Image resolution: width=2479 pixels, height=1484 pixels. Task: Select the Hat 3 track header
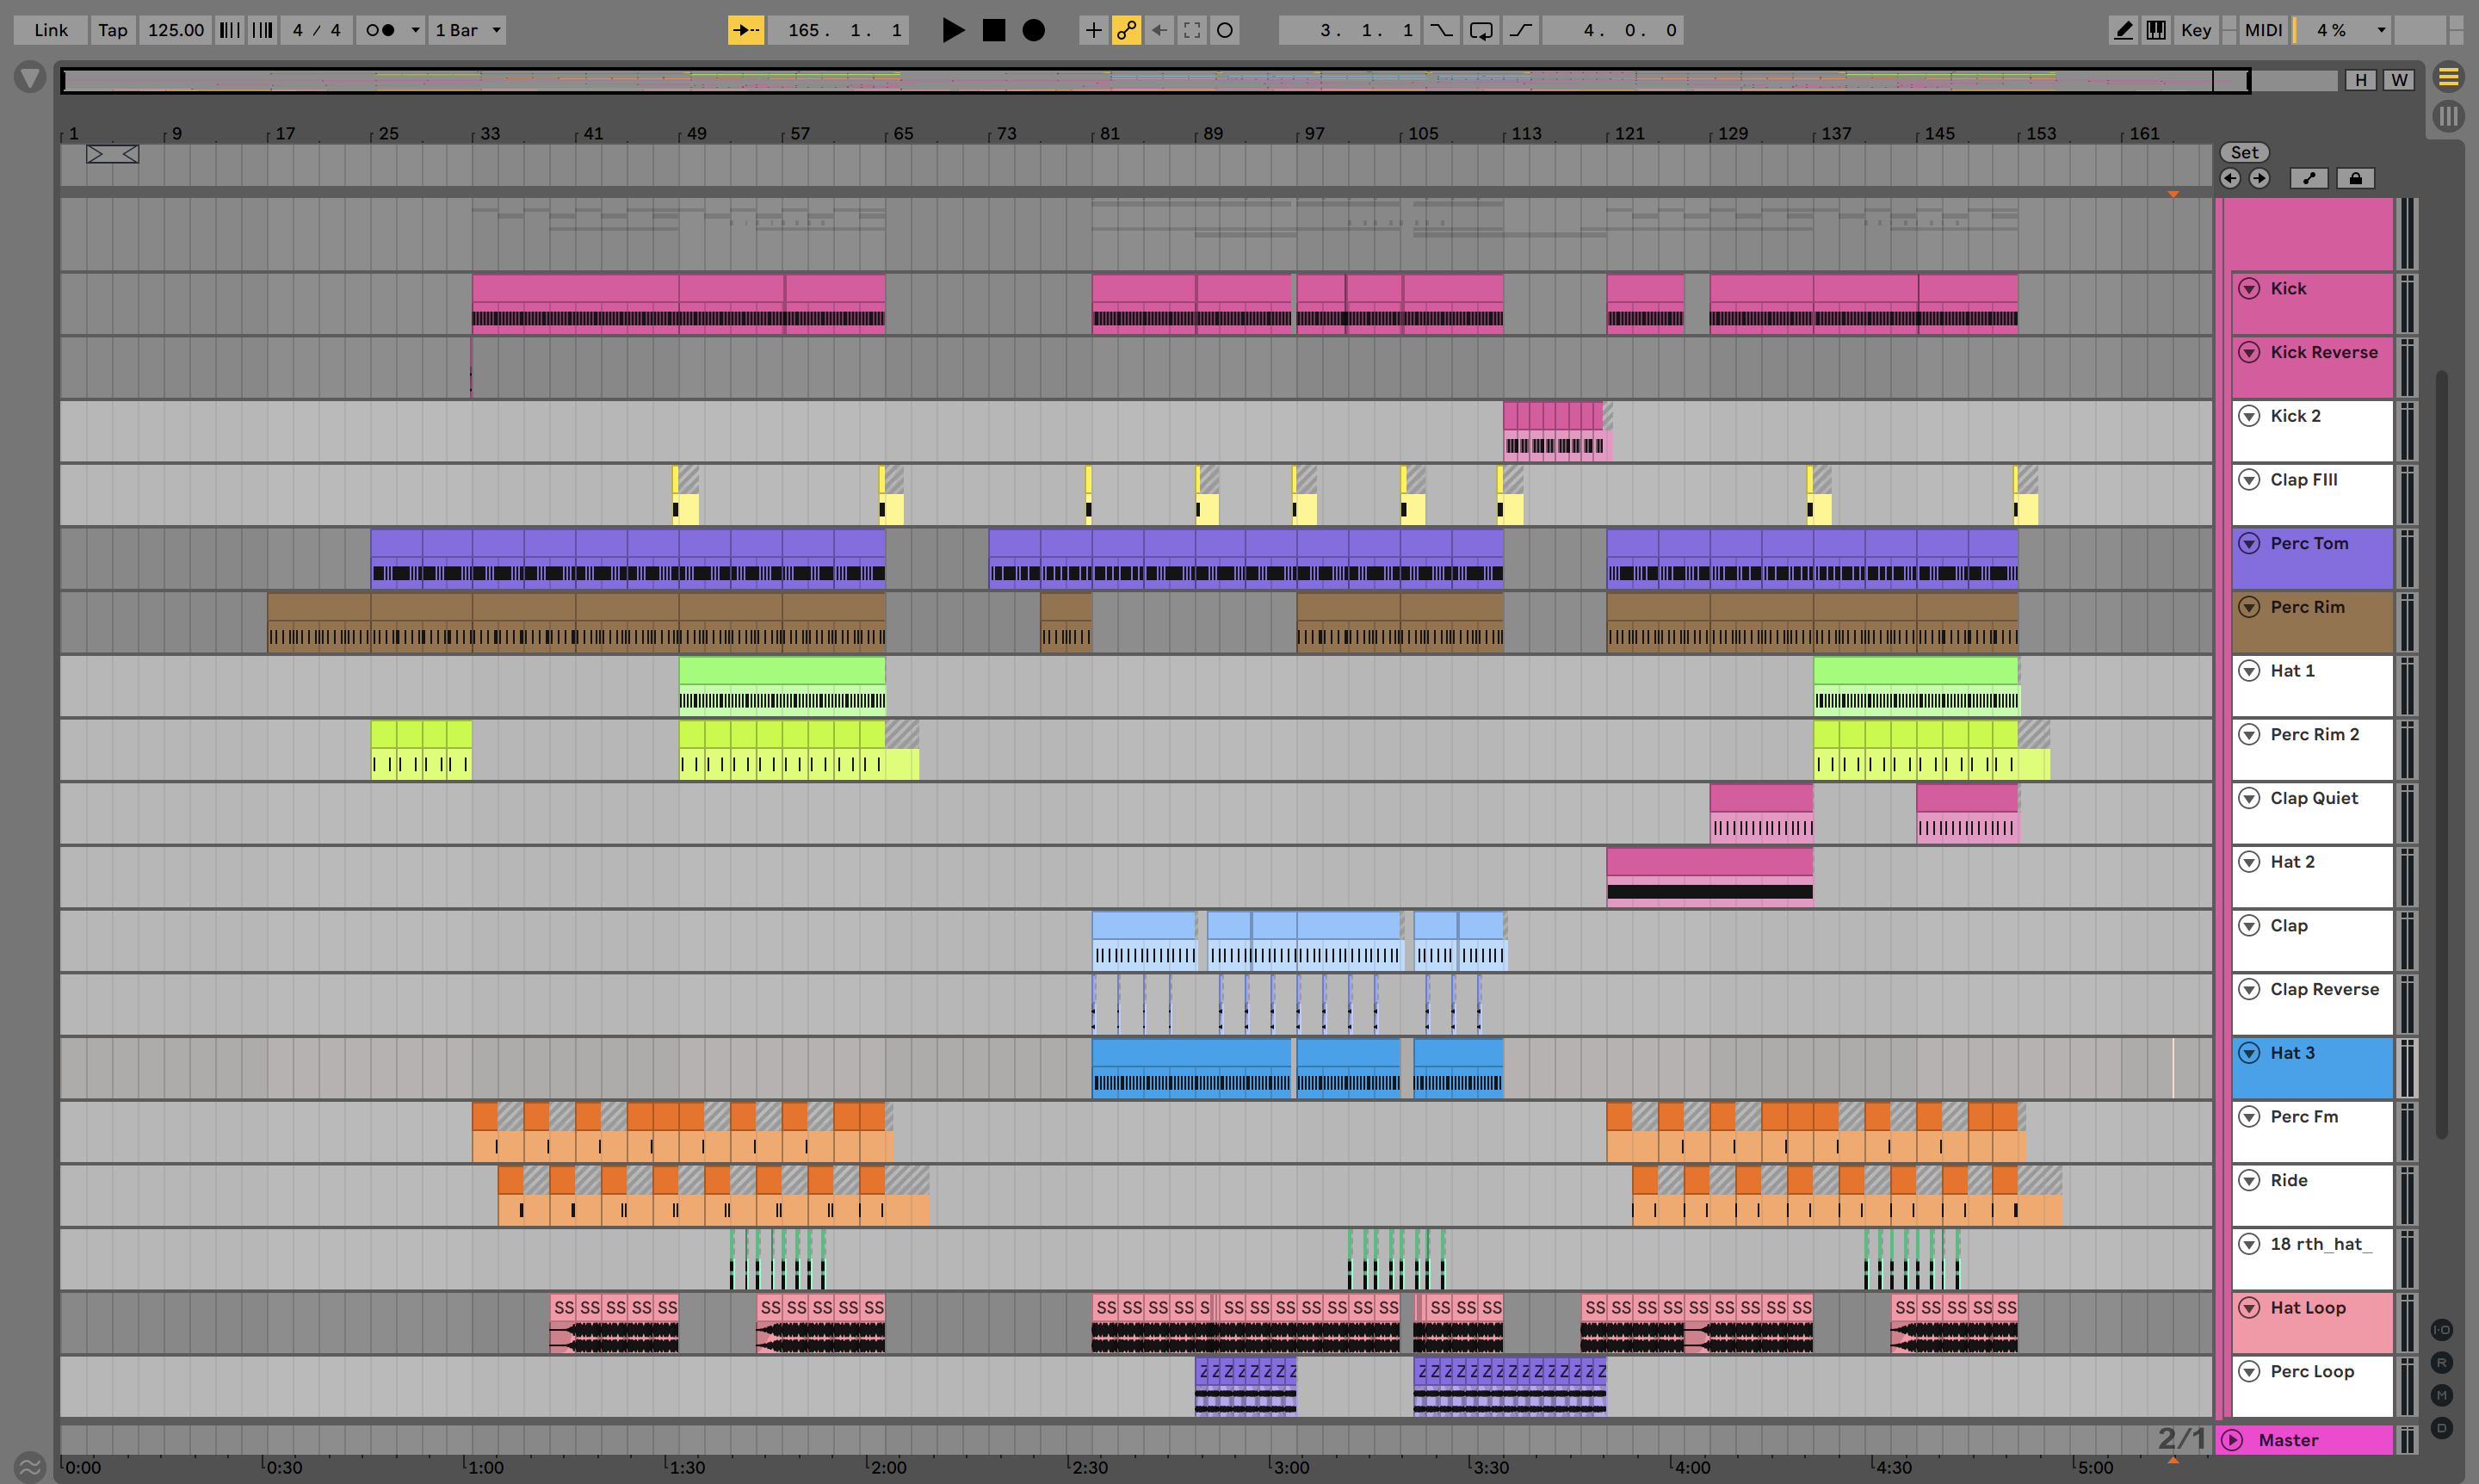[2312, 1068]
